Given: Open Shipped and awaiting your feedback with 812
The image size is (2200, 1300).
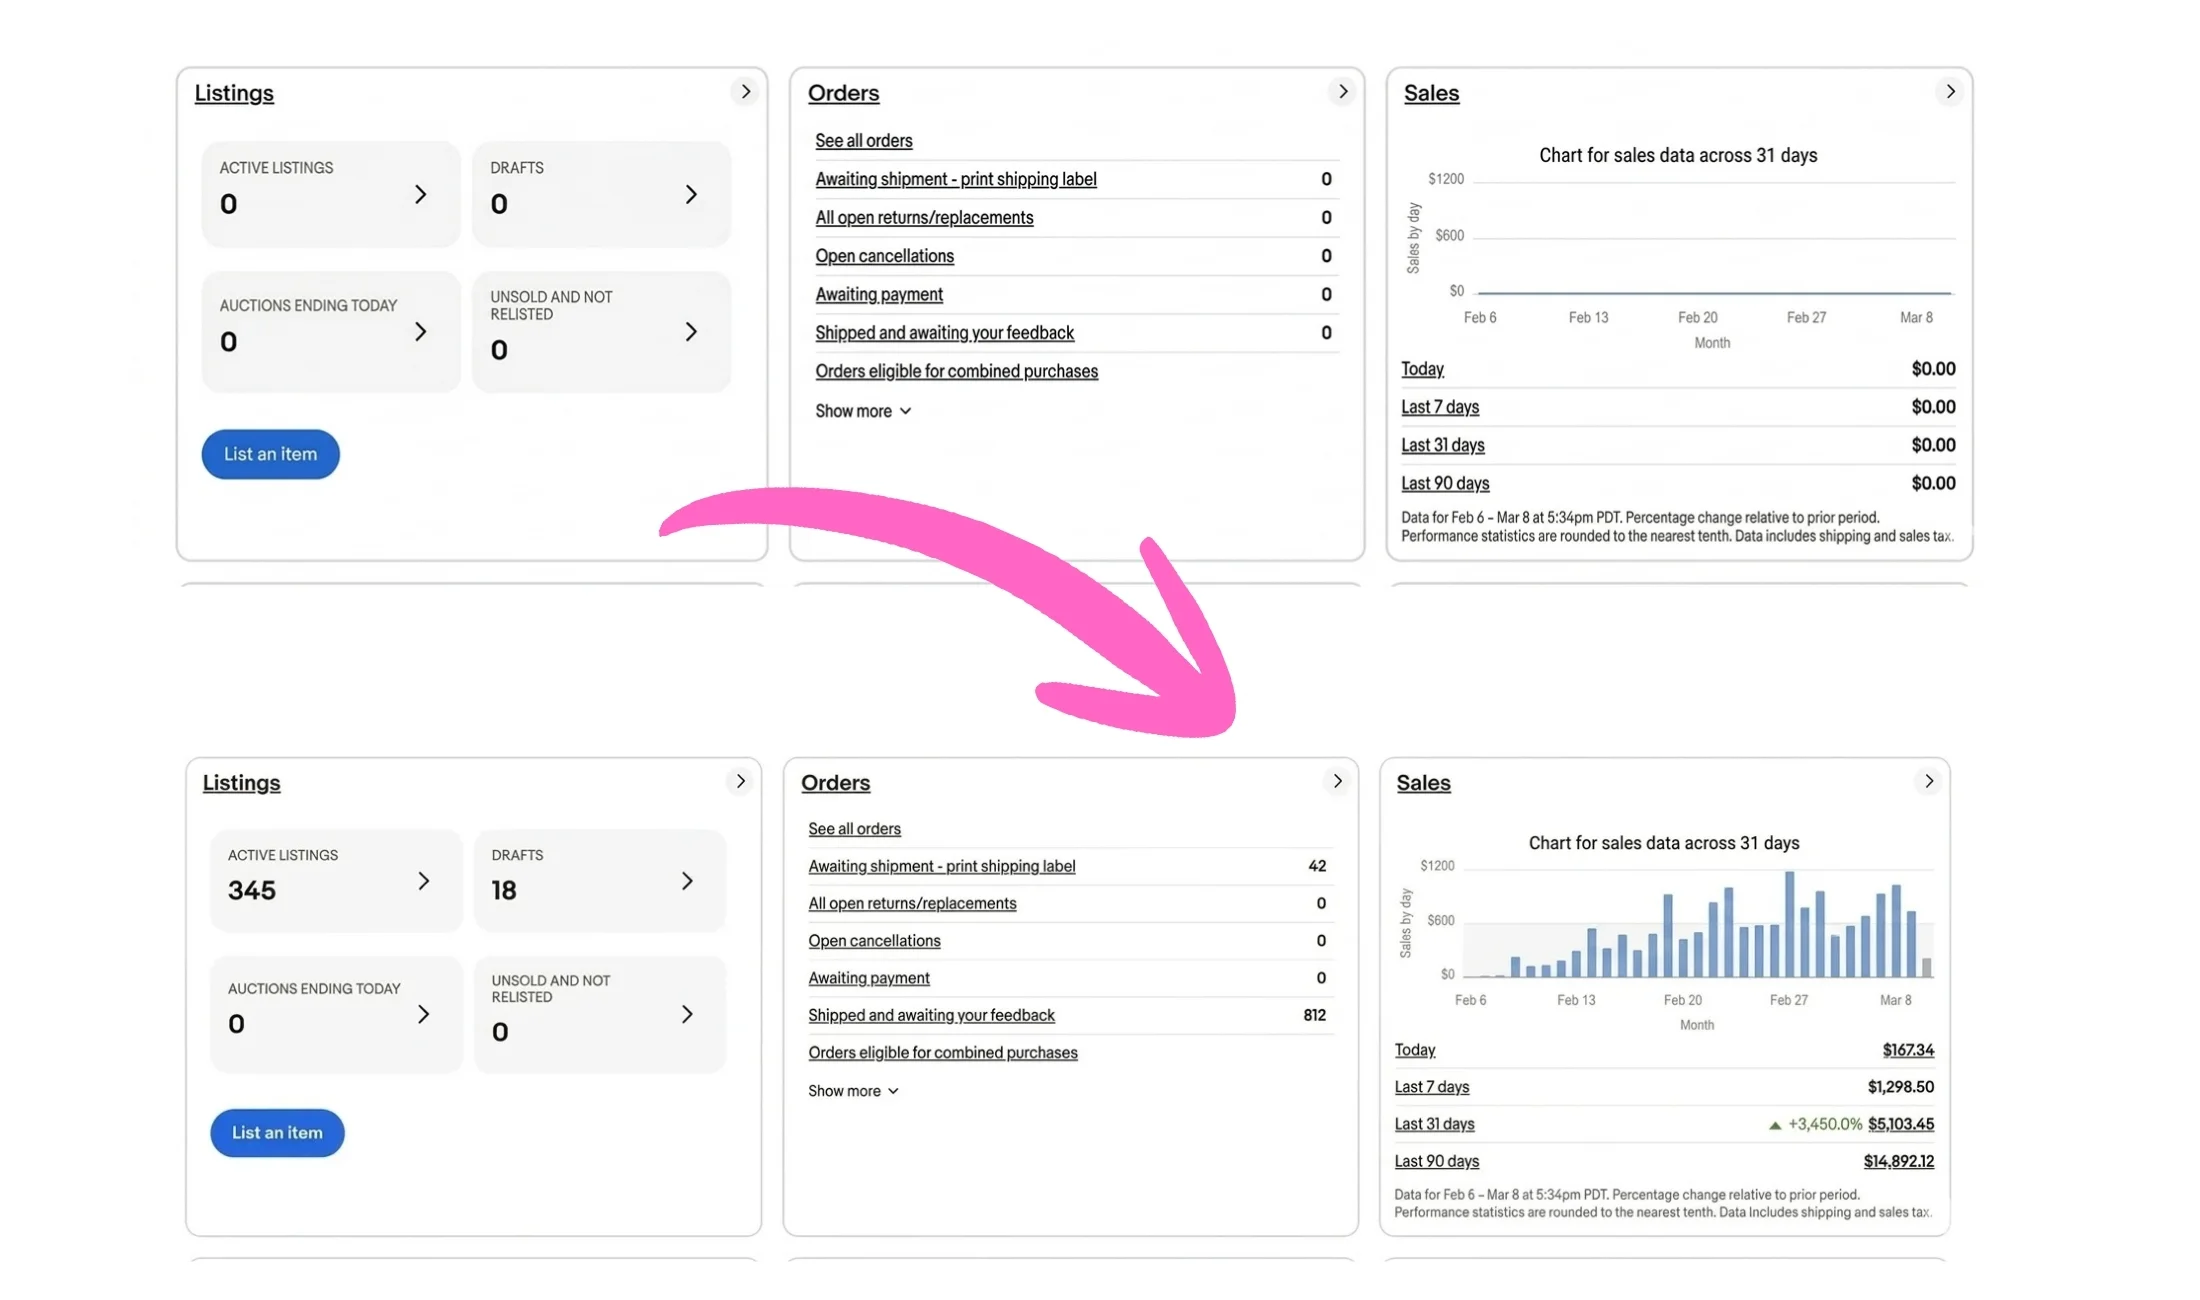Looking at the screenshot, I should click(931, 1015).
